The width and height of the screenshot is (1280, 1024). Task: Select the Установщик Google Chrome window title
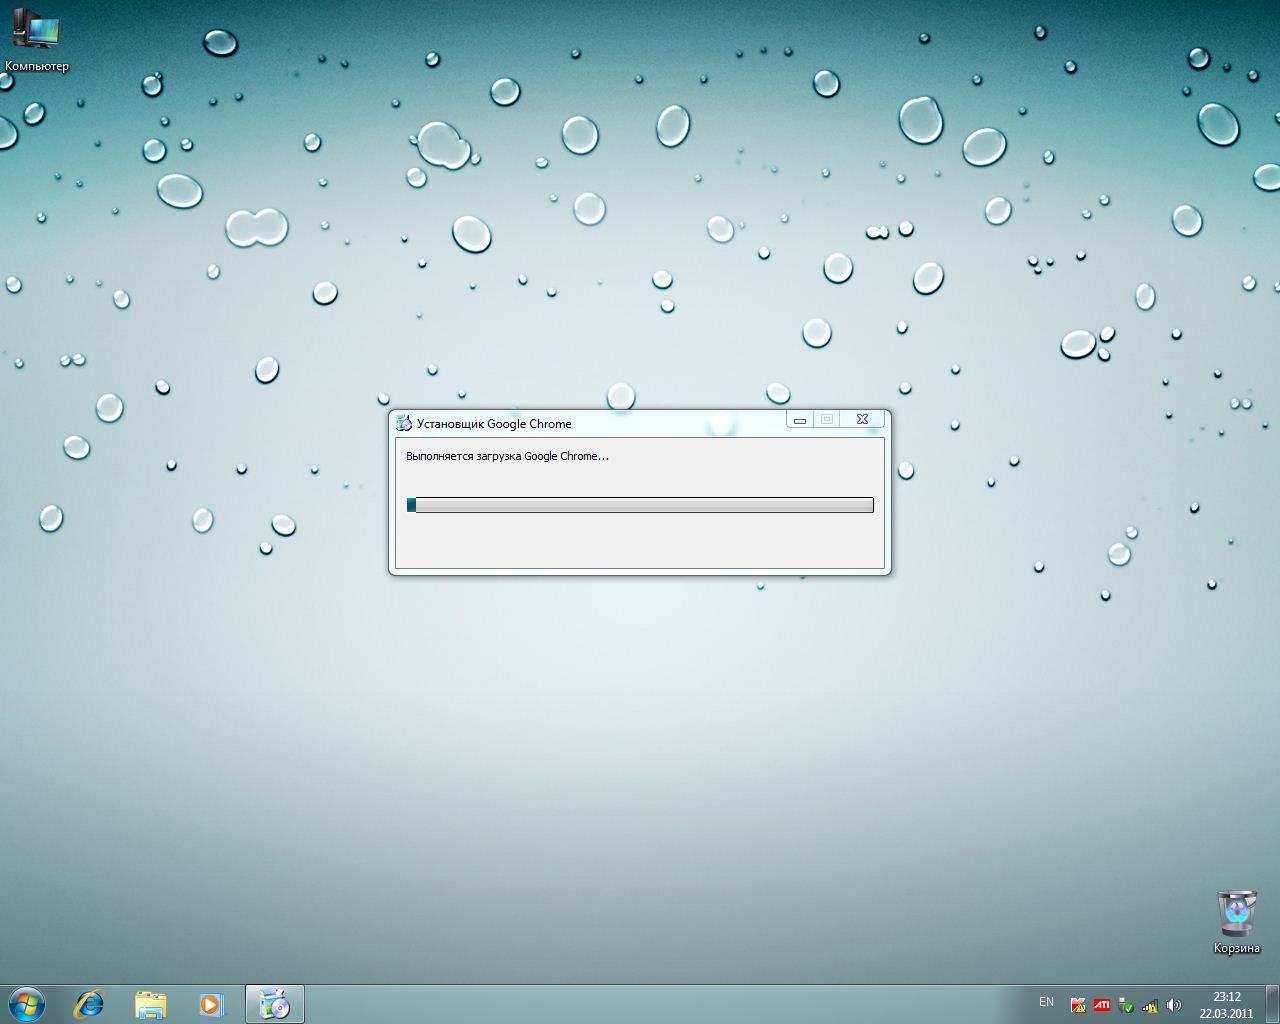494,423
